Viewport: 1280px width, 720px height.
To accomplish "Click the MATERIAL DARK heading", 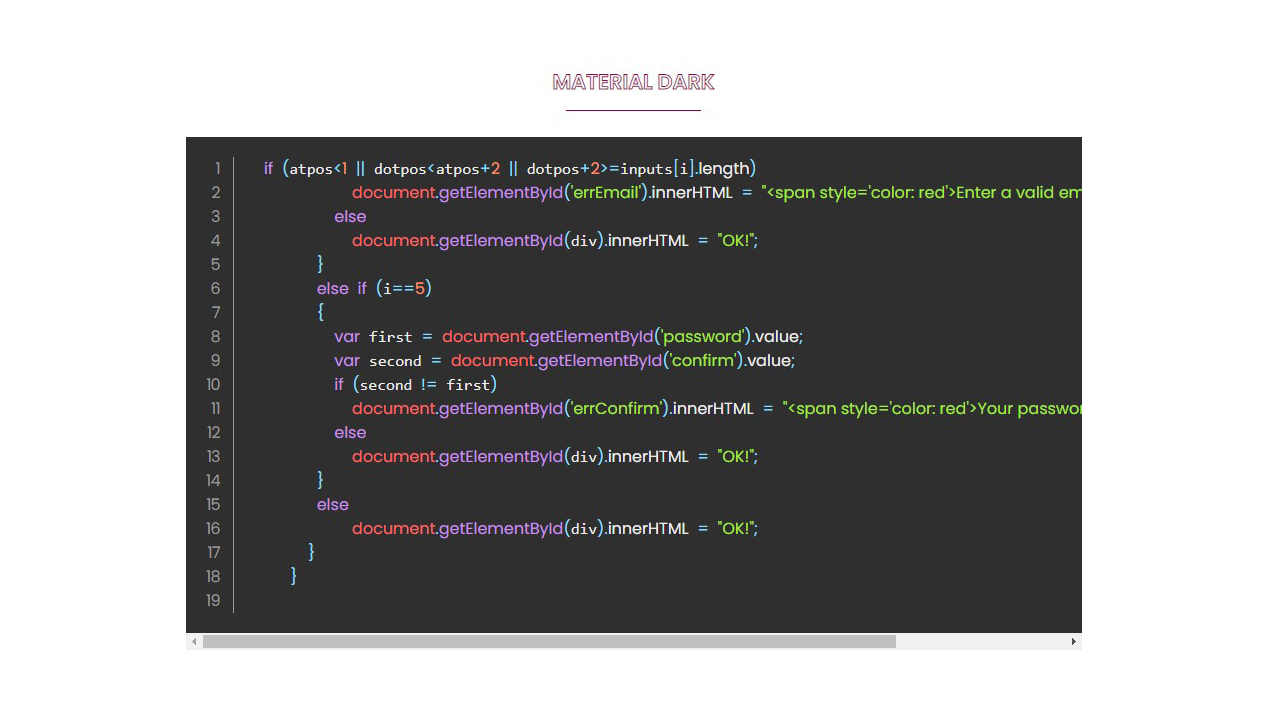I will click(633, 82).
